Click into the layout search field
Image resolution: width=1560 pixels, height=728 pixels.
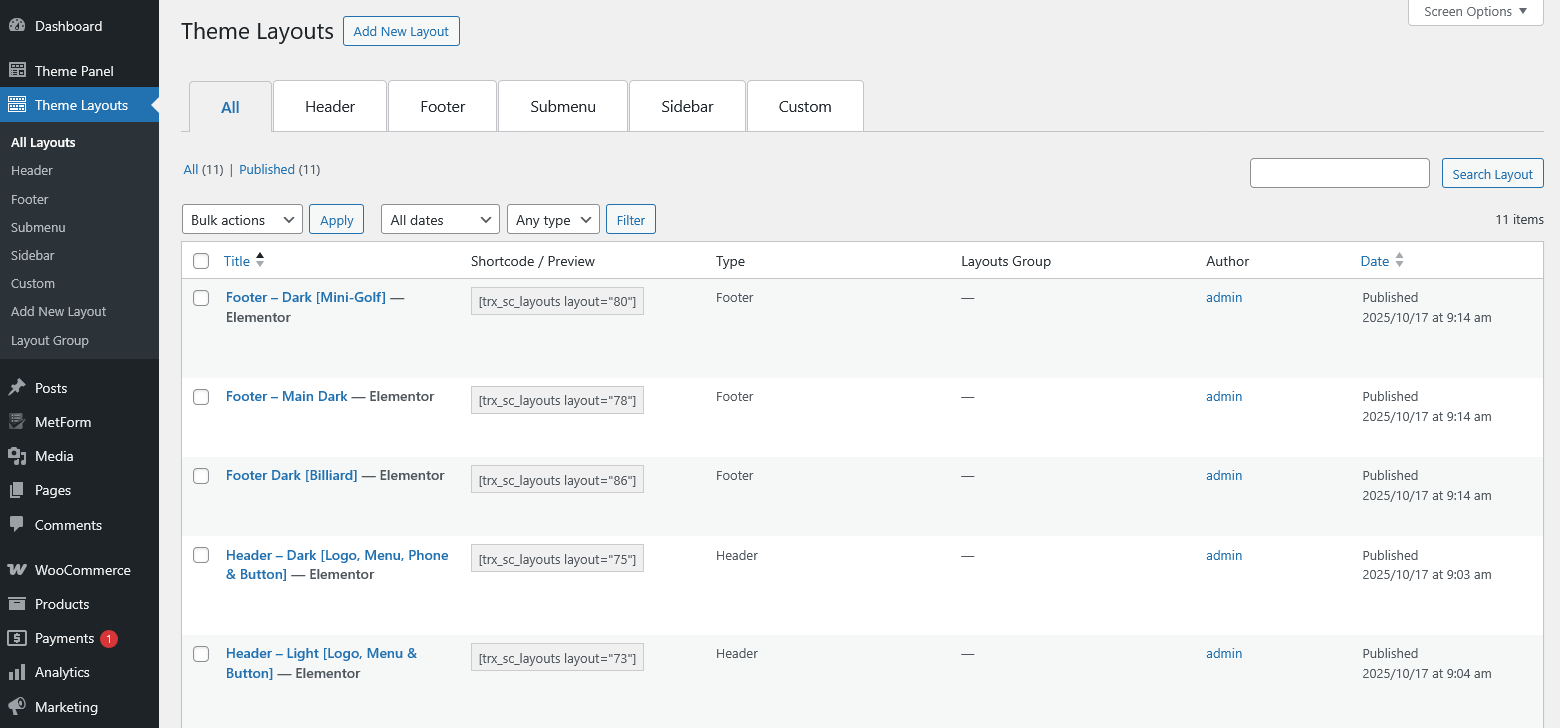pyautogui.click(x=1339, y=173)
